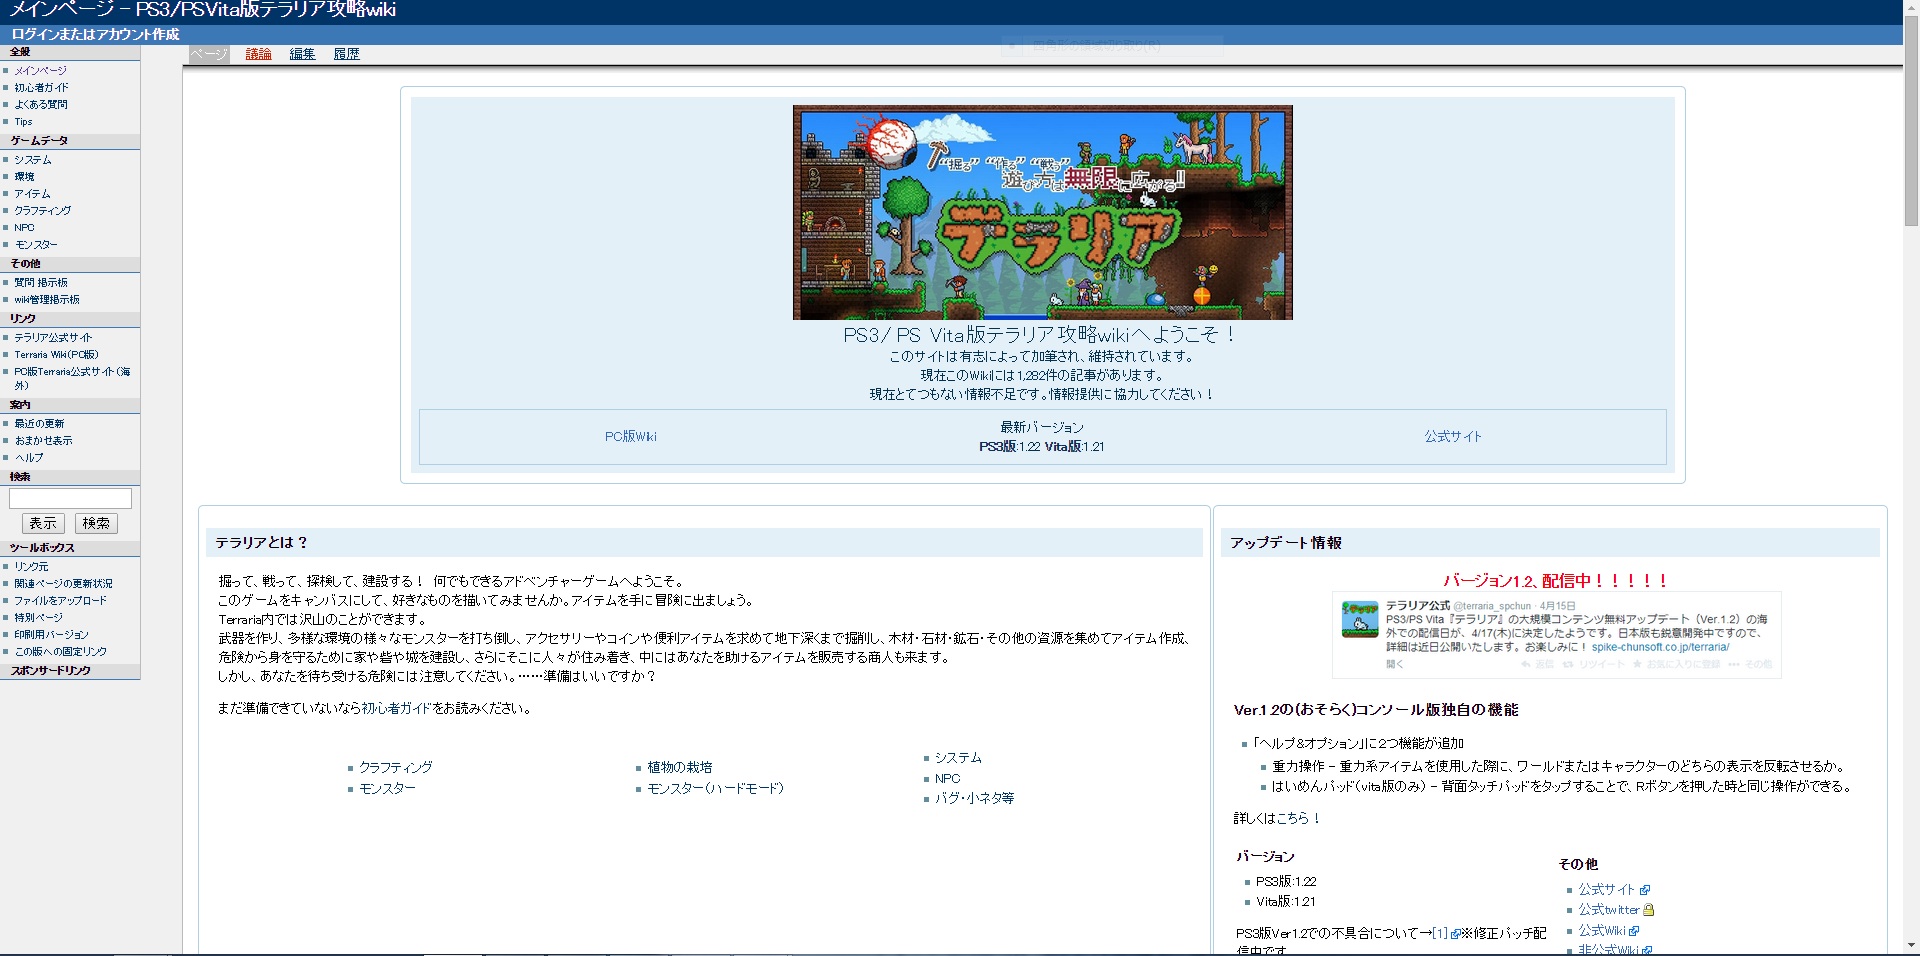Open the 議論 (Discussion) tab

click(259, 54)
